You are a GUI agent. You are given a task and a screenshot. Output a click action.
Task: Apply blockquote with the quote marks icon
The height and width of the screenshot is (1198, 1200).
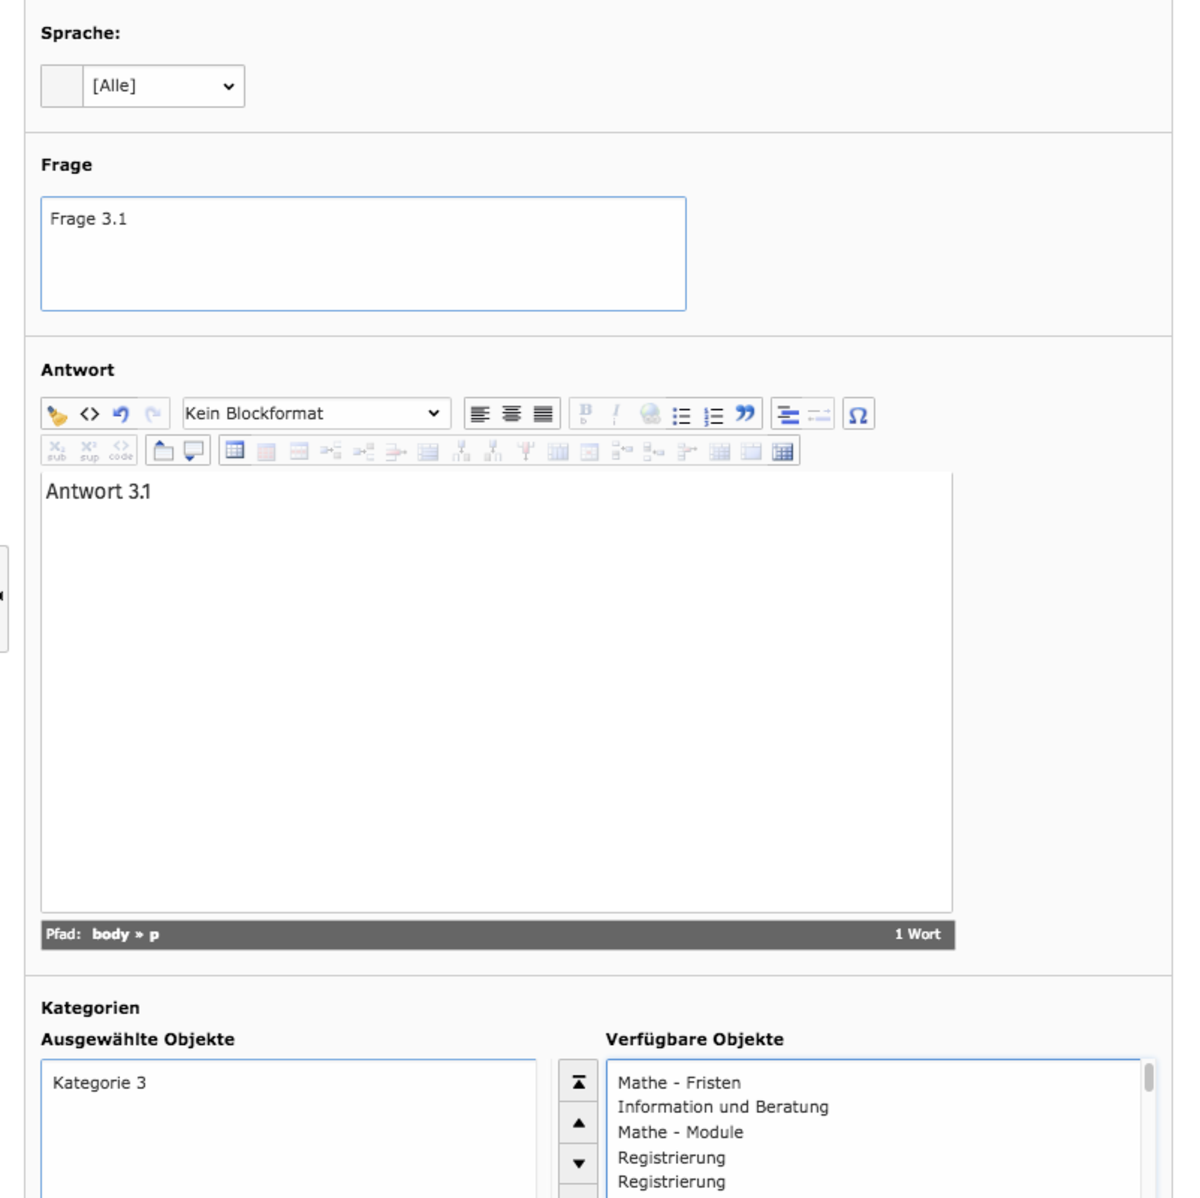pyautogui.click(x=745, y=414)
